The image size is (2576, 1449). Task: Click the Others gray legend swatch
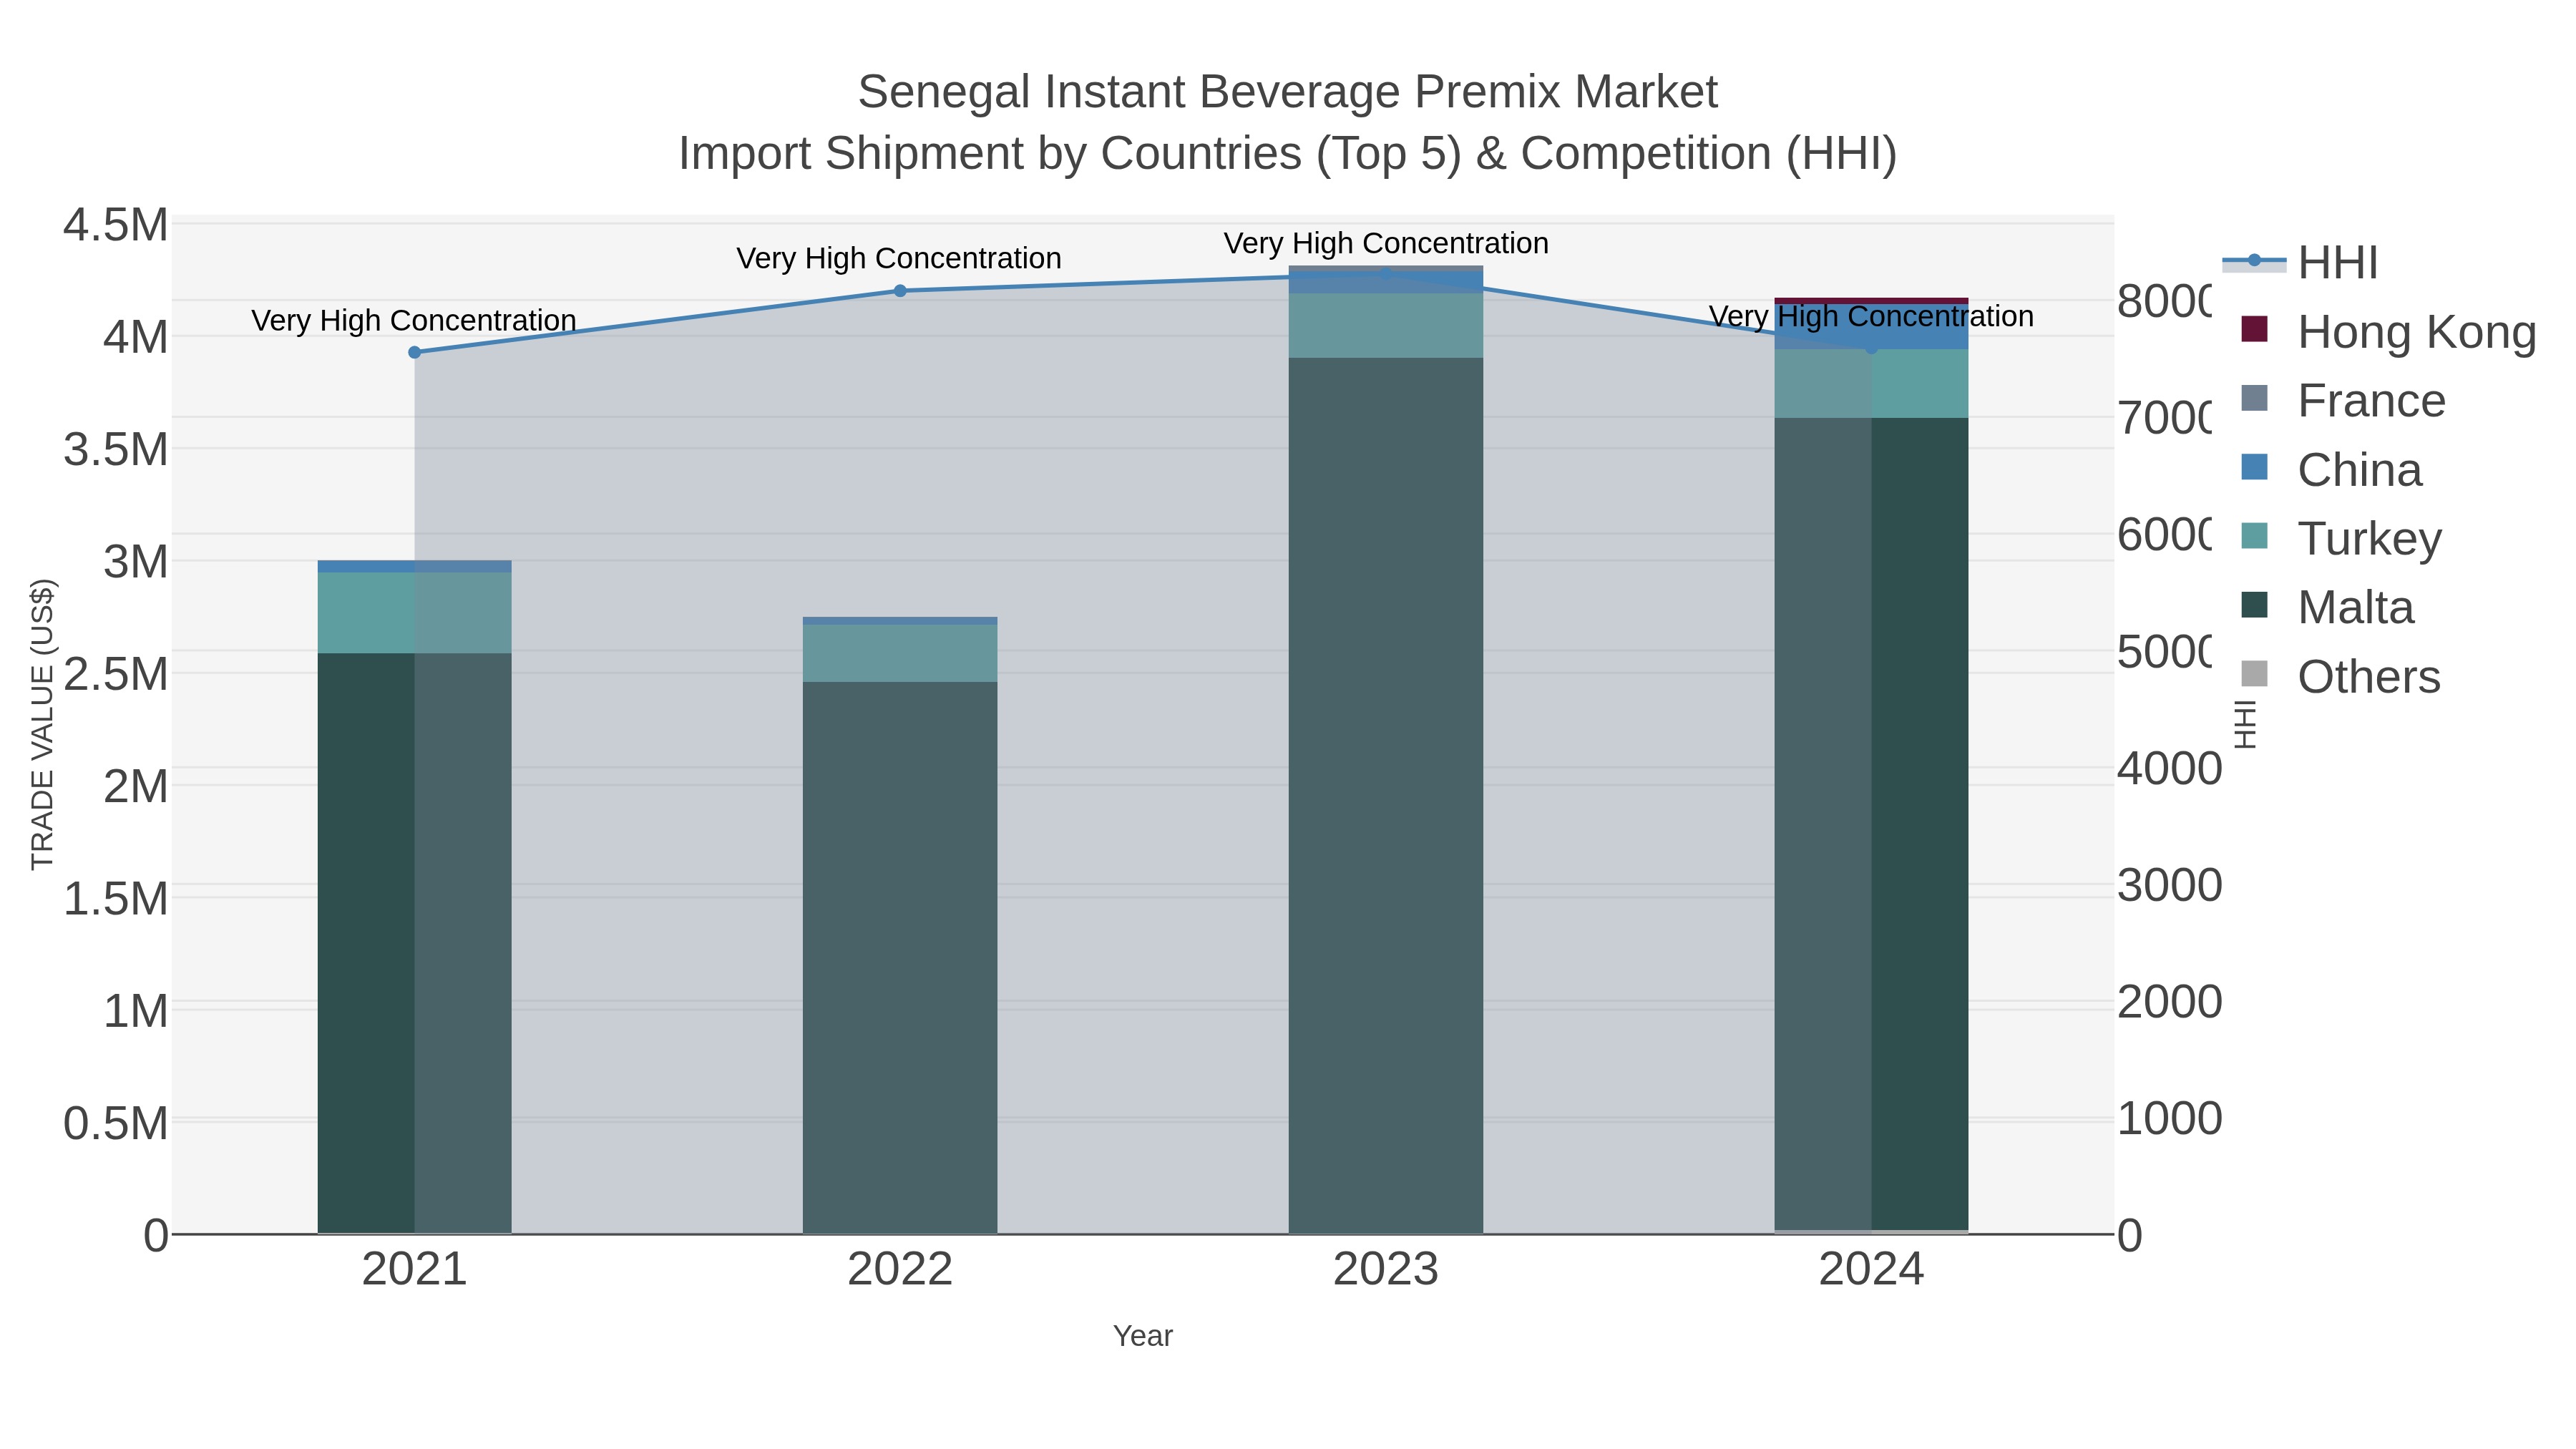2254,674
